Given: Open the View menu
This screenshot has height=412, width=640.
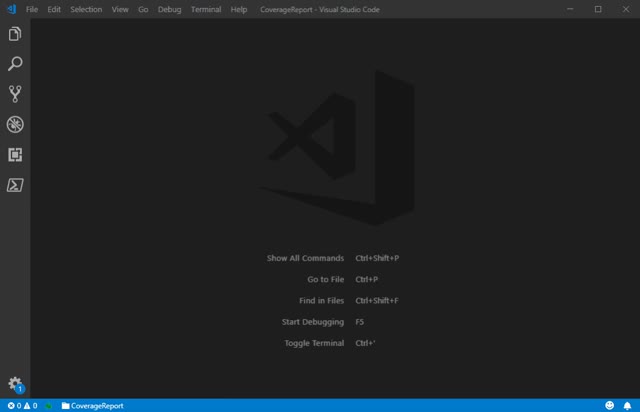Looking at the screenshot, I should tap(120, 9).
